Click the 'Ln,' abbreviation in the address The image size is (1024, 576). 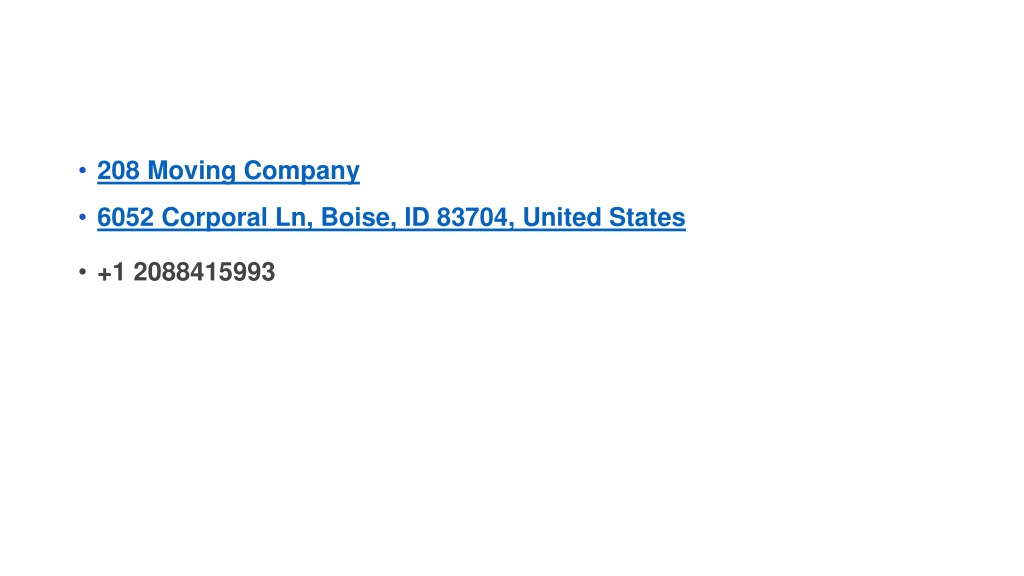(x=294, y=217)
